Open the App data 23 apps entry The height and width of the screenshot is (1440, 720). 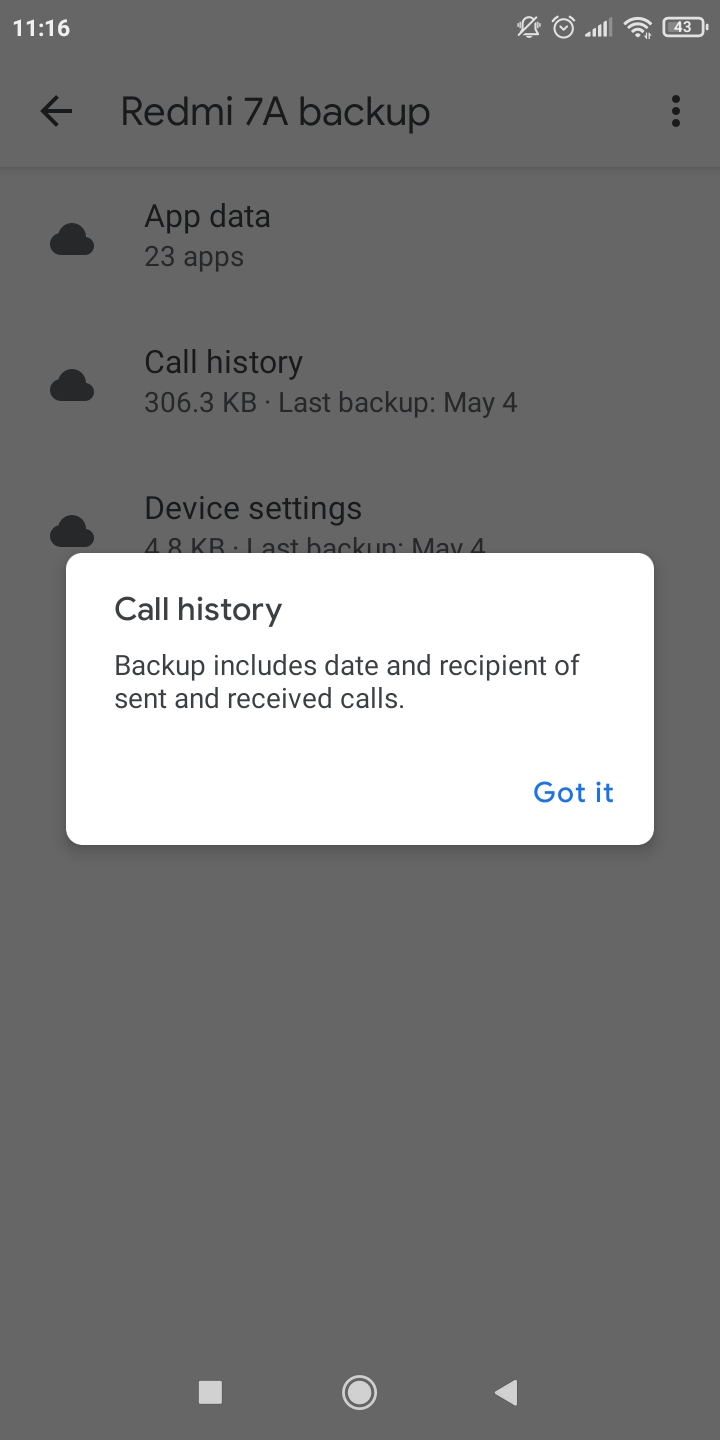click(x=360, y=236)
